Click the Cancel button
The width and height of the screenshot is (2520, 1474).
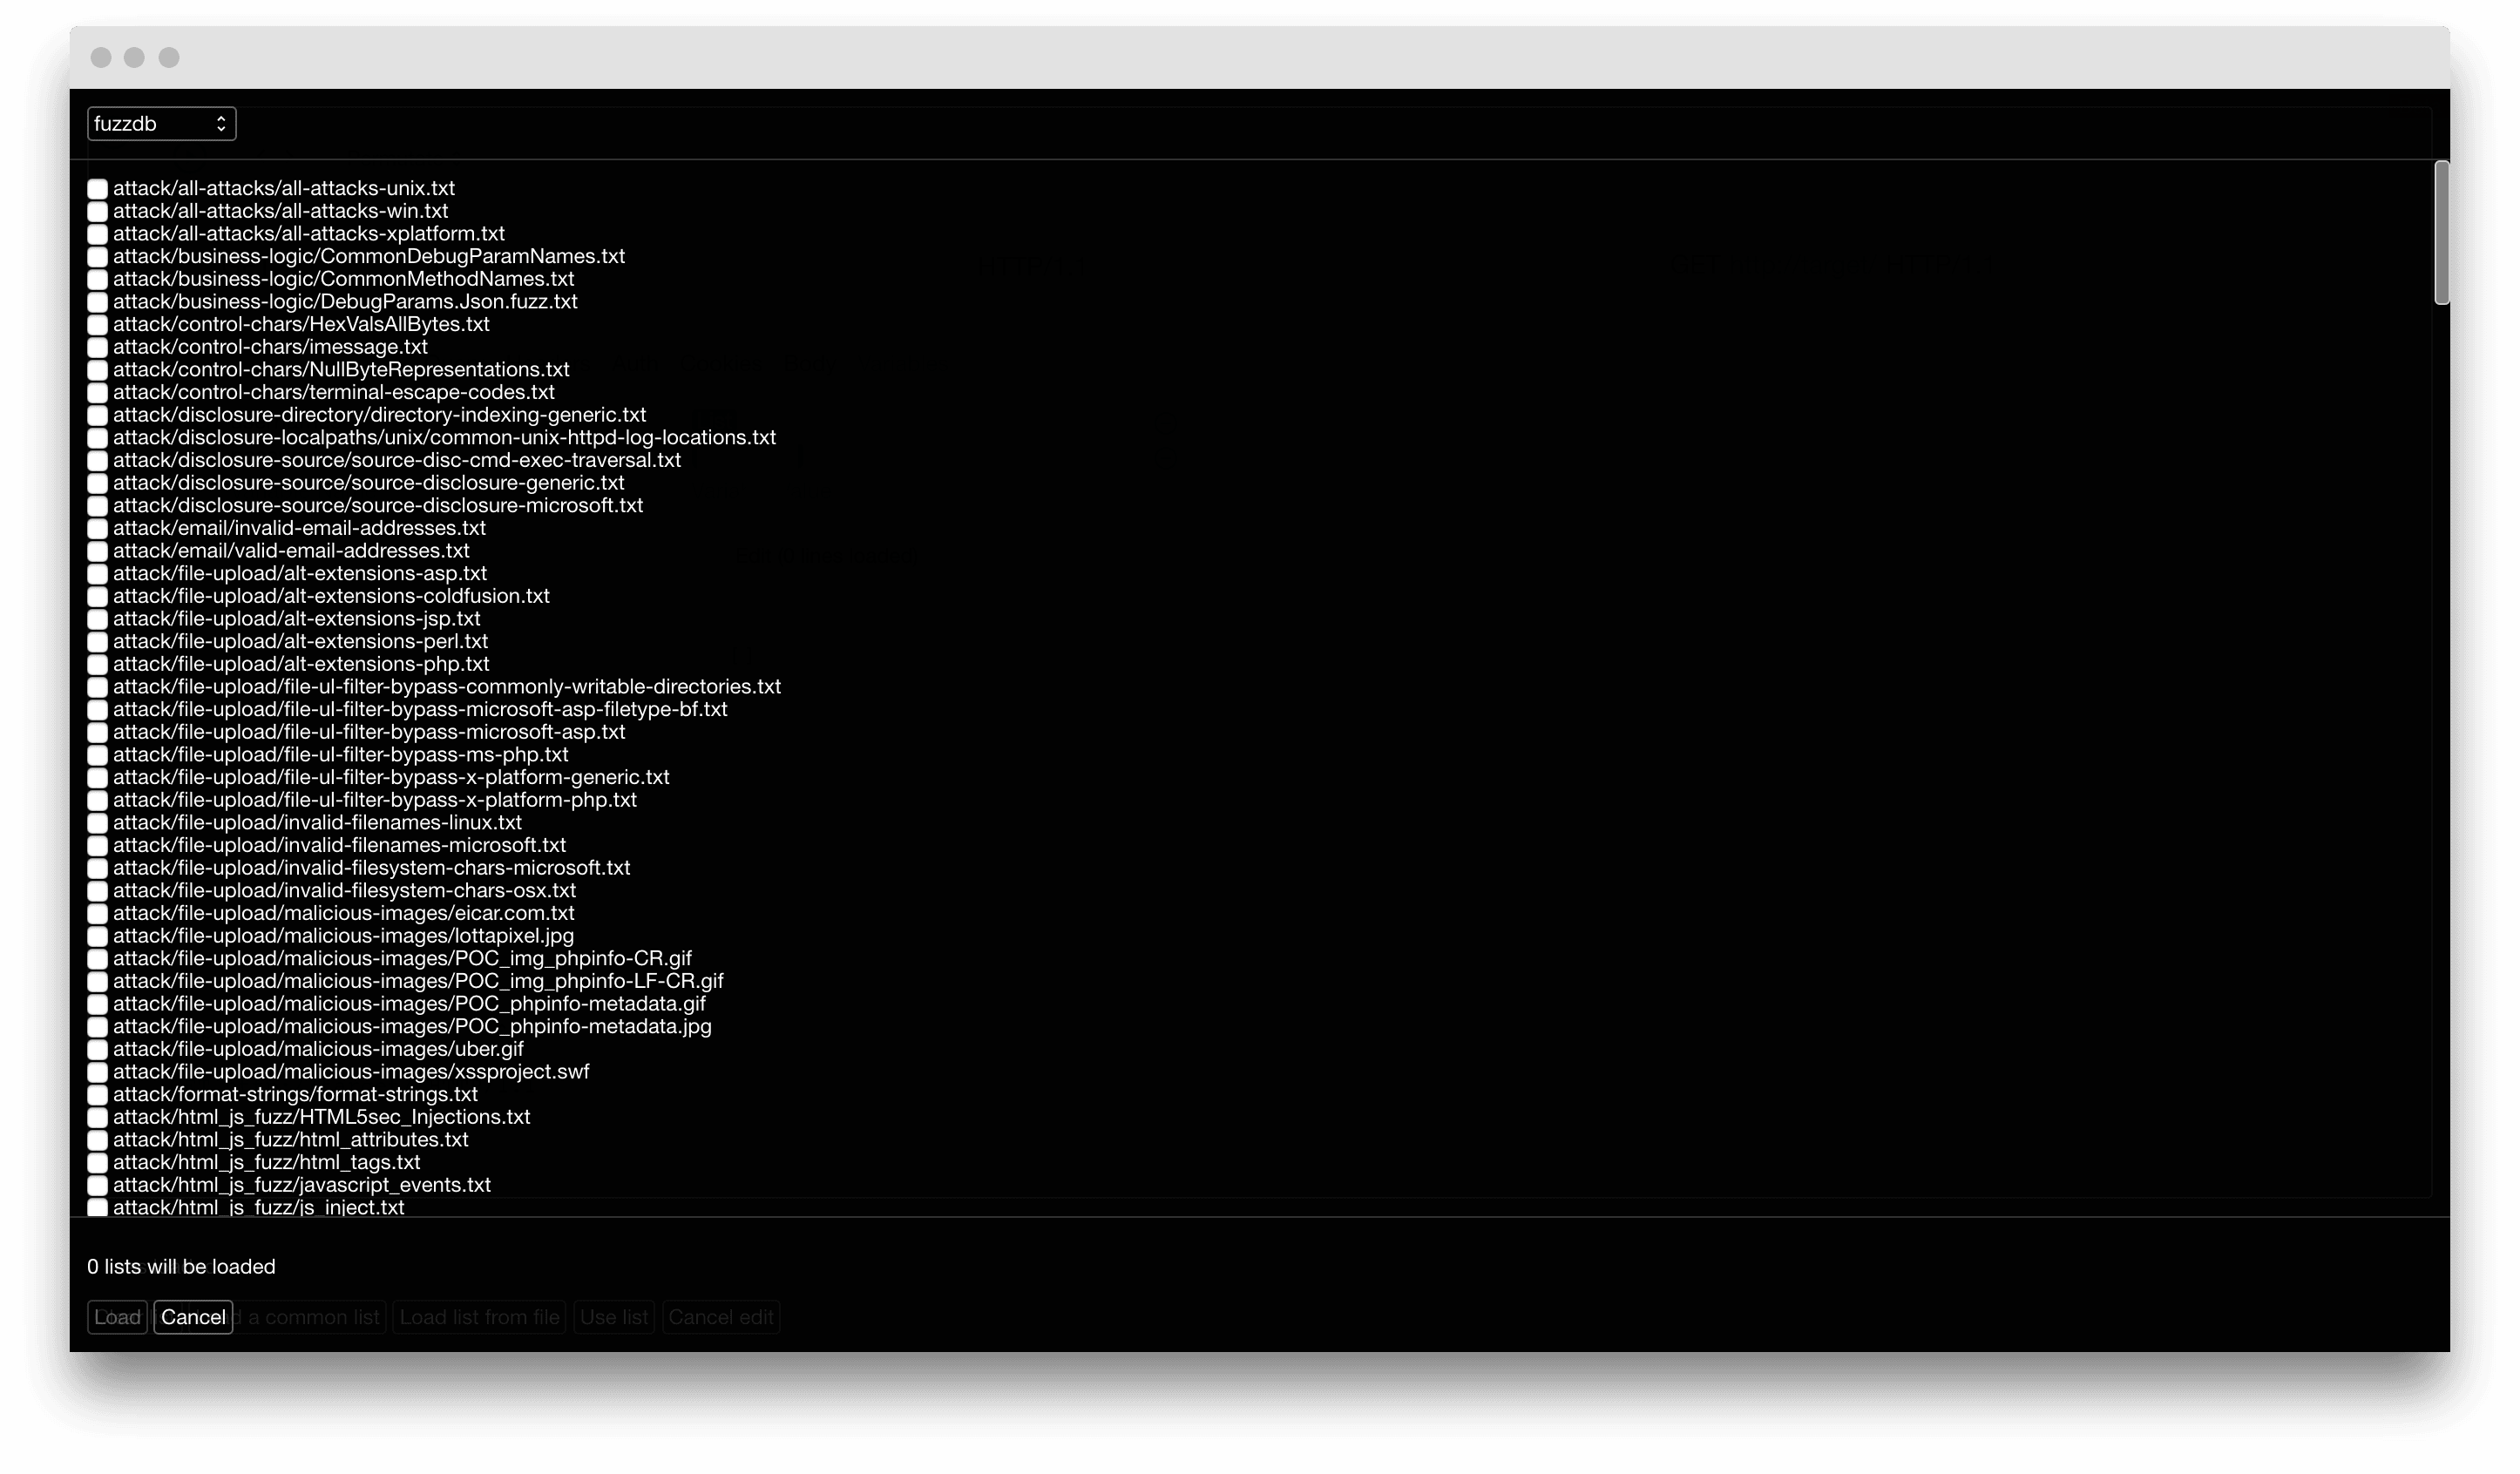click(x=193, y=1318)
